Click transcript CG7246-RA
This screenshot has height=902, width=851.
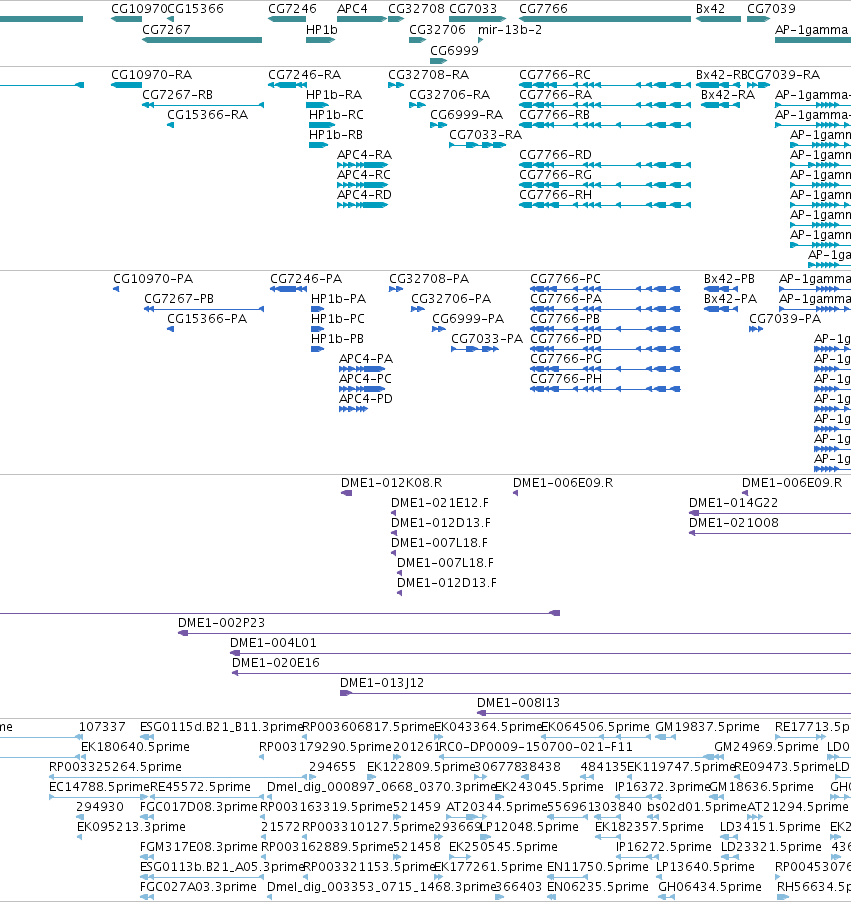pyautogui.click(x=304, y=75)
